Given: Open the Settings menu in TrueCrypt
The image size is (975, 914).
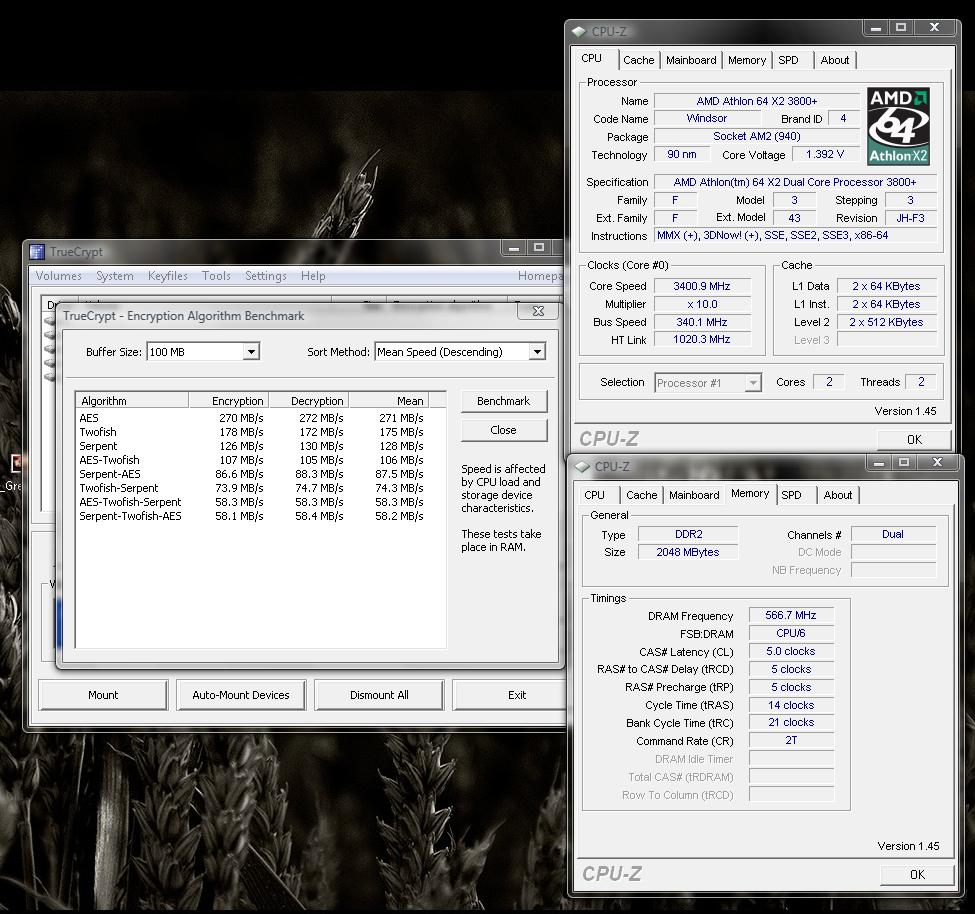Looking at the screenshot, I should (x=266, y=275).
